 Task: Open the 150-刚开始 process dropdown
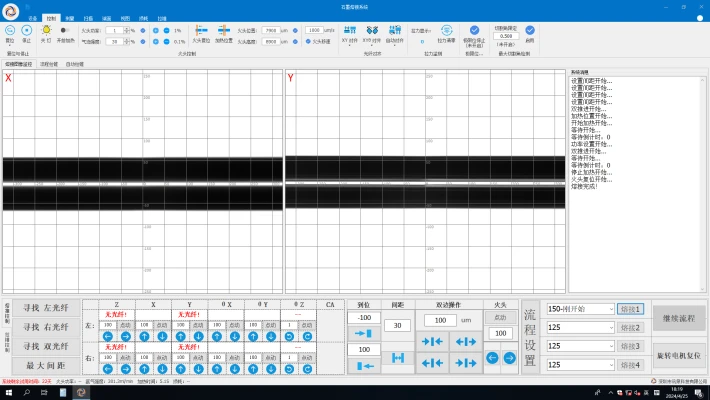(x=578, y=309)
